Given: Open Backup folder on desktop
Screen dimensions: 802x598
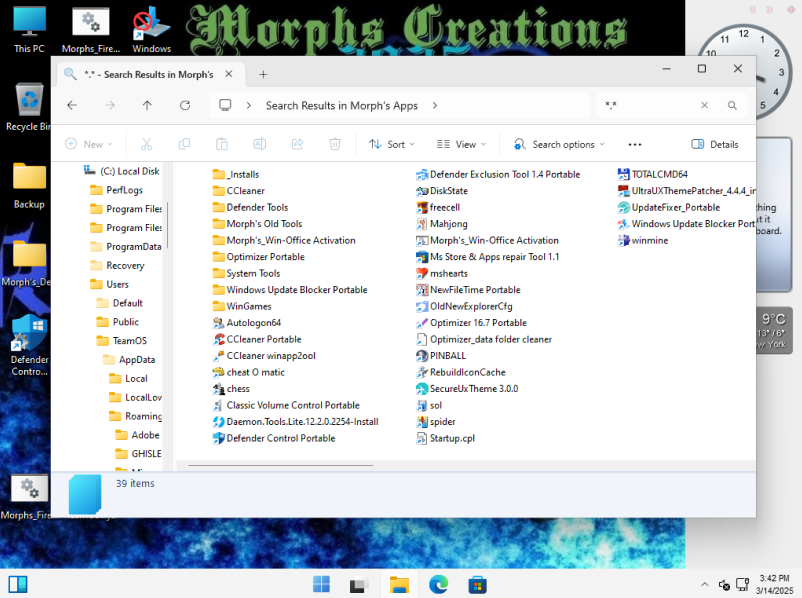Looking at the screenshot, I should [29, 186].
